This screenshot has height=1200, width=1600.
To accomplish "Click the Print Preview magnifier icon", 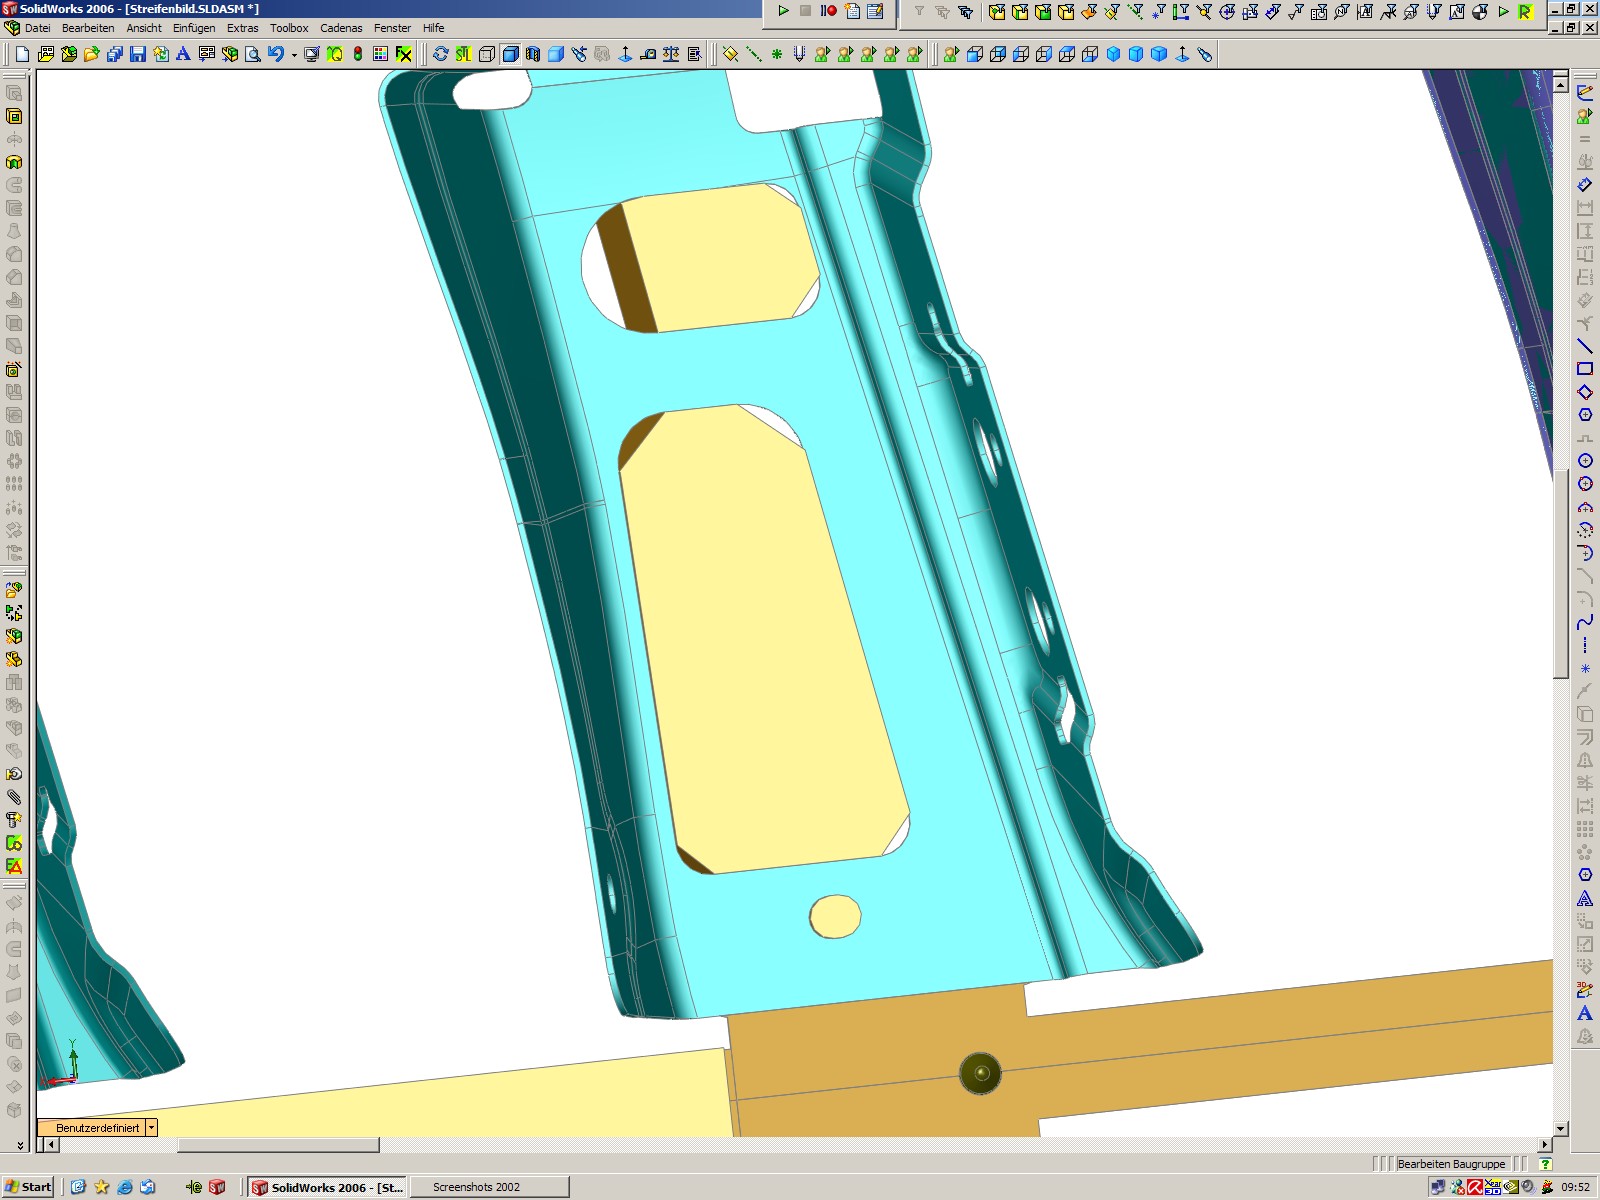I will tap(253, 54).
